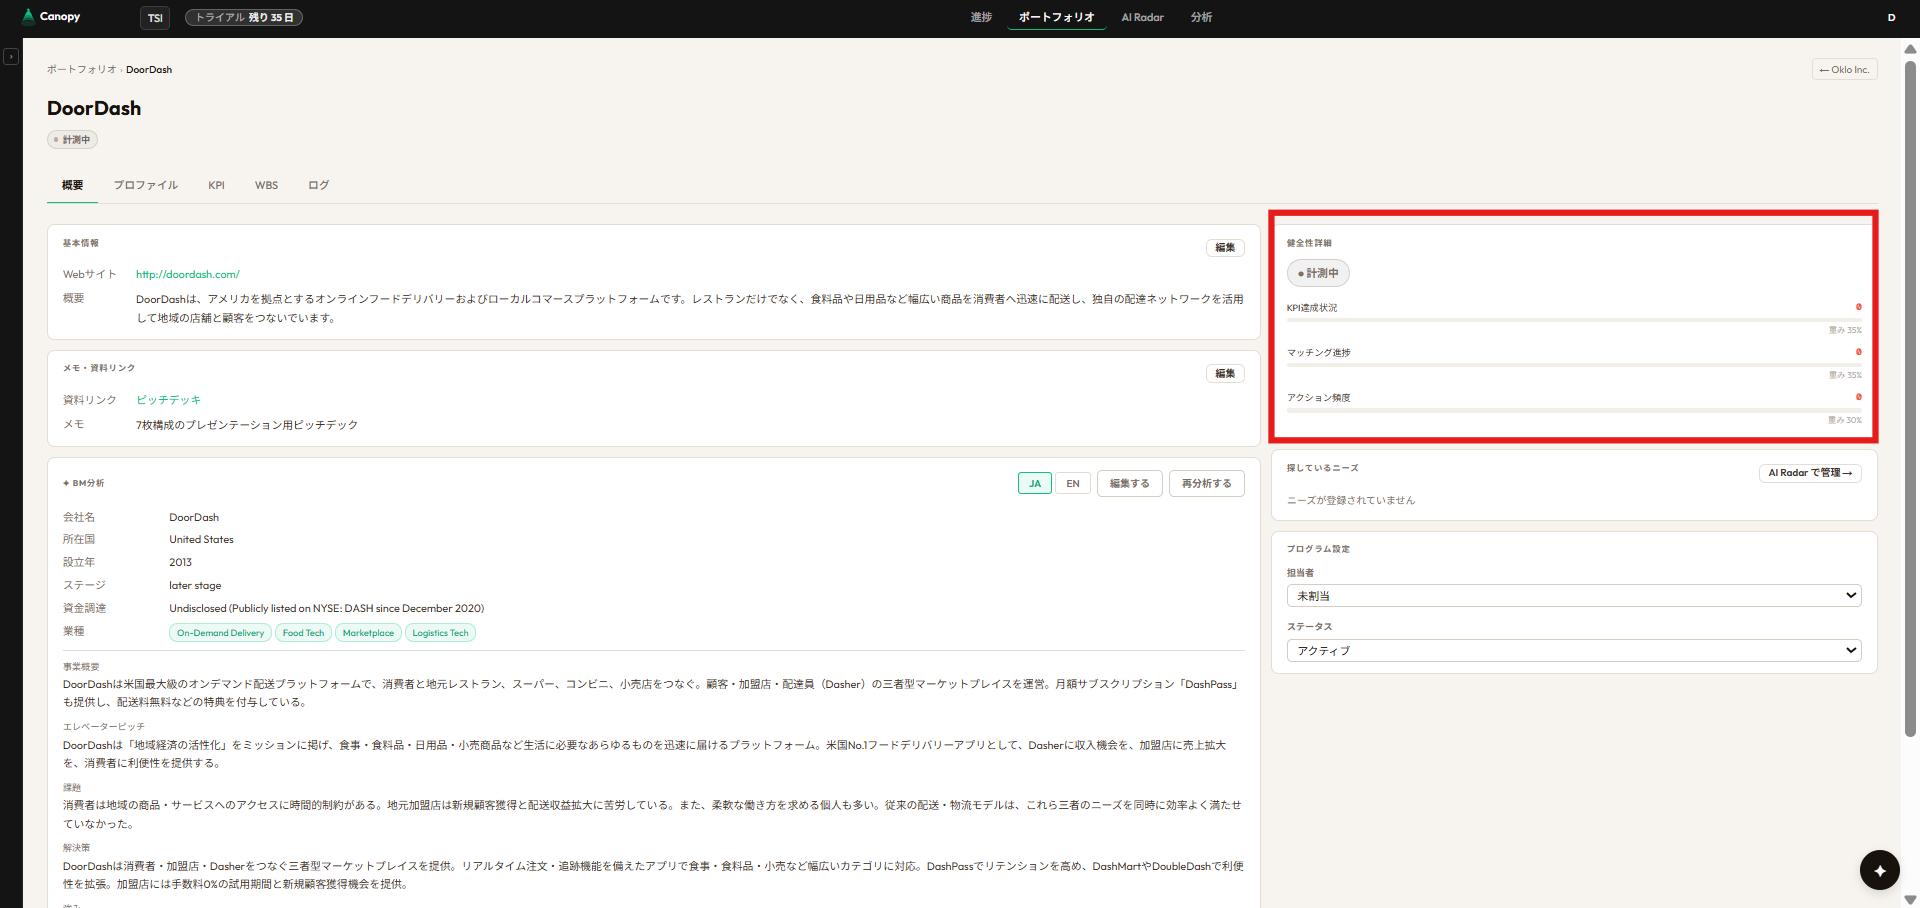Click the BM分析 section heading

point(84,483)
